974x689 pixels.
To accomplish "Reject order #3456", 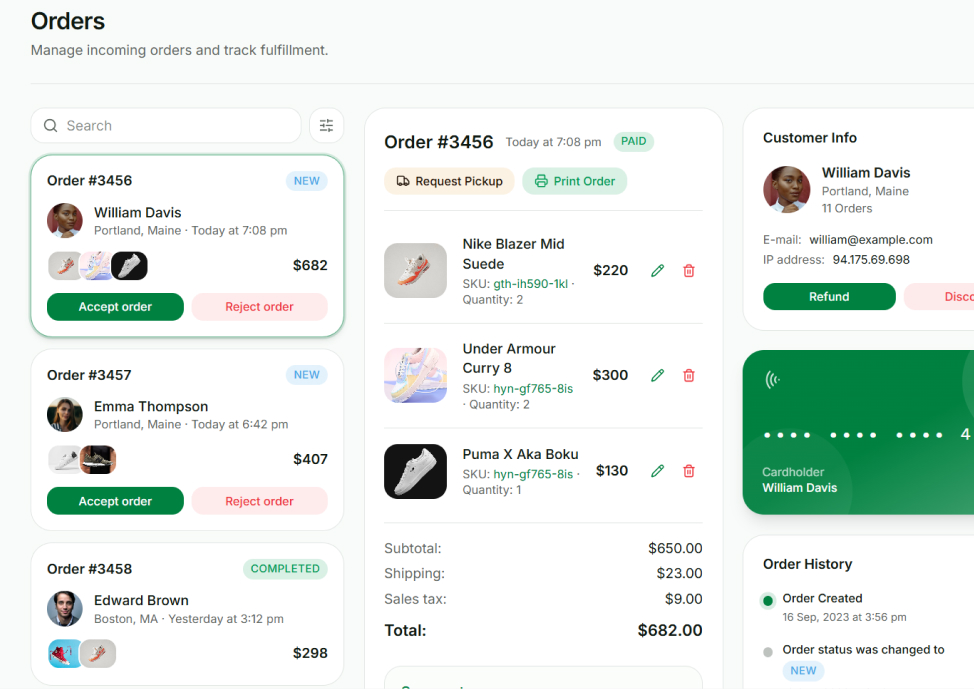I will tap(259, 307).
